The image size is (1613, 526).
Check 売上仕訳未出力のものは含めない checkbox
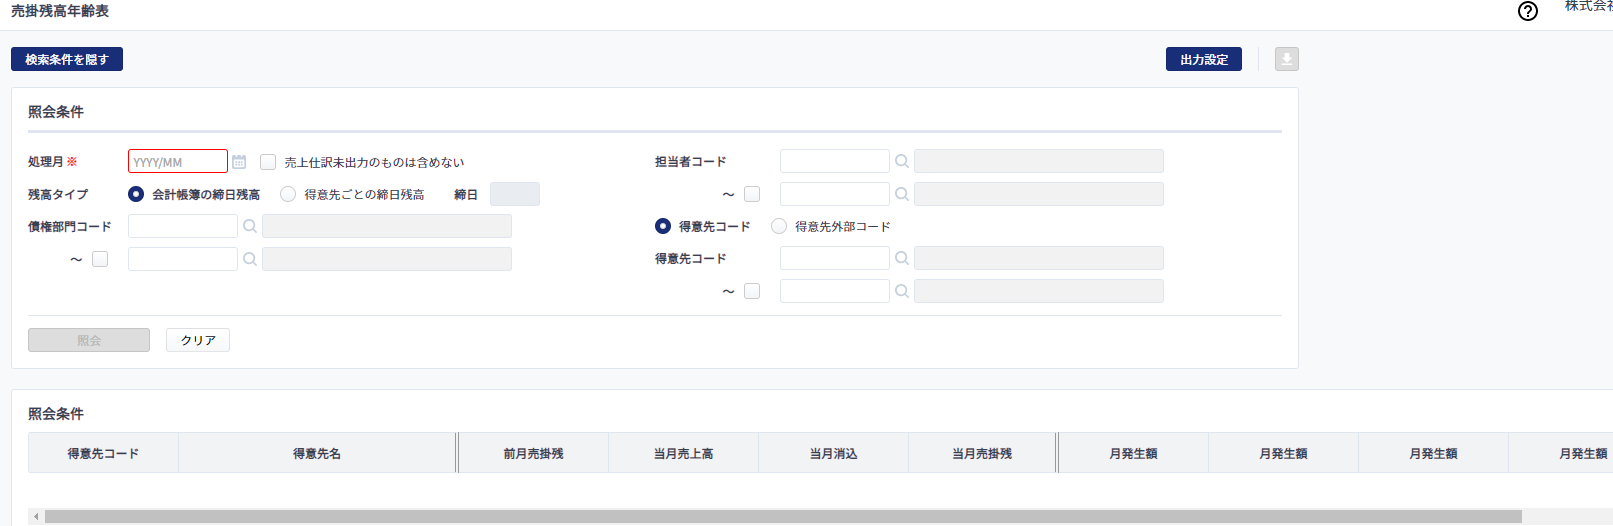268,162
